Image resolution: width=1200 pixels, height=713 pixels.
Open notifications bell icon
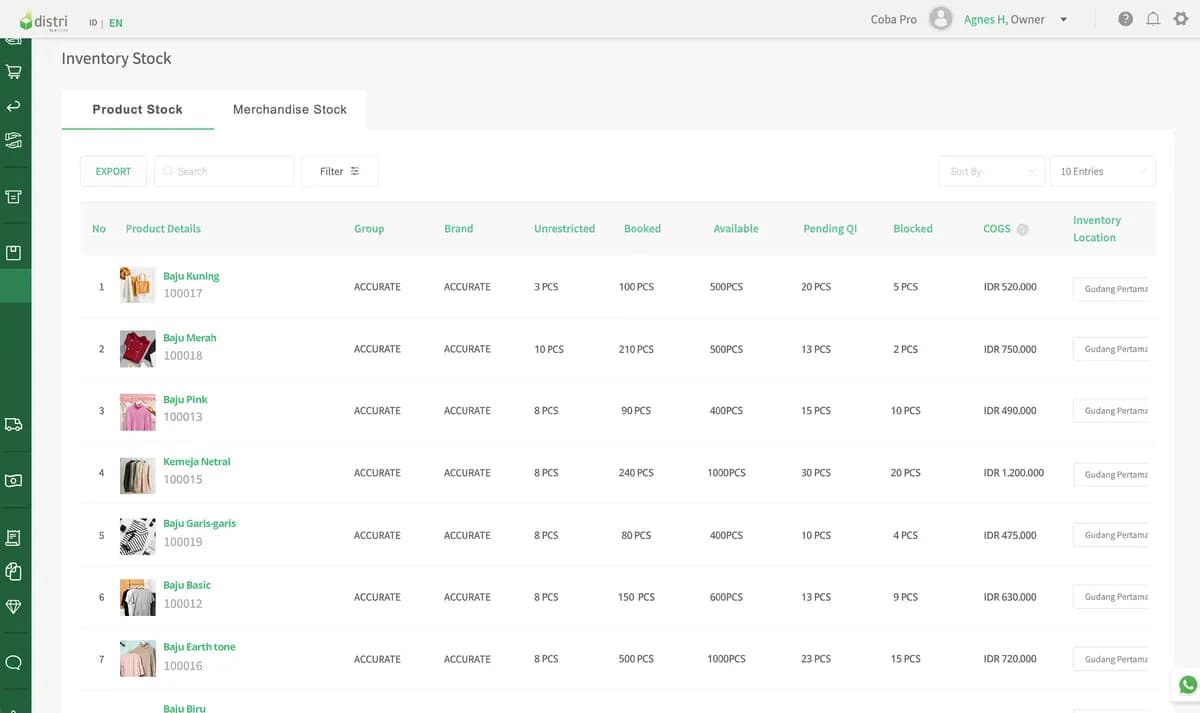(1153, 19)
